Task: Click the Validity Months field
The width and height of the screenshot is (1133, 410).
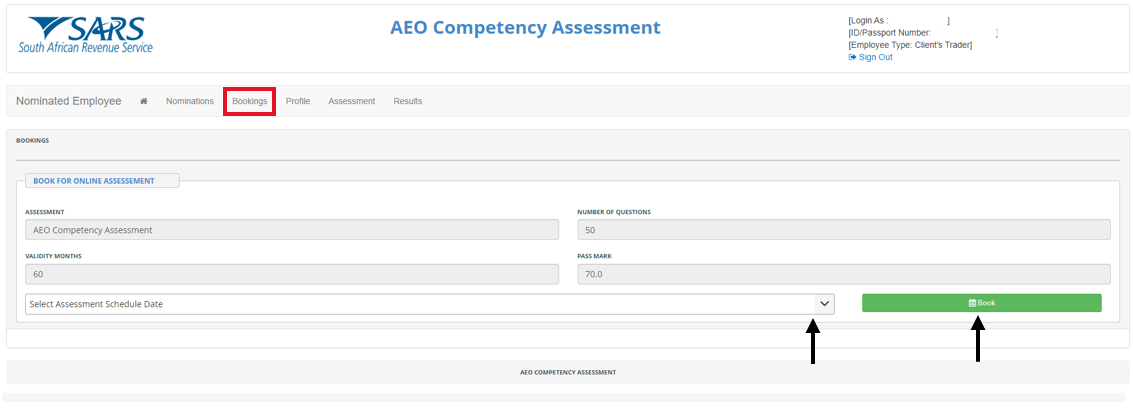Action: [291, 274]
